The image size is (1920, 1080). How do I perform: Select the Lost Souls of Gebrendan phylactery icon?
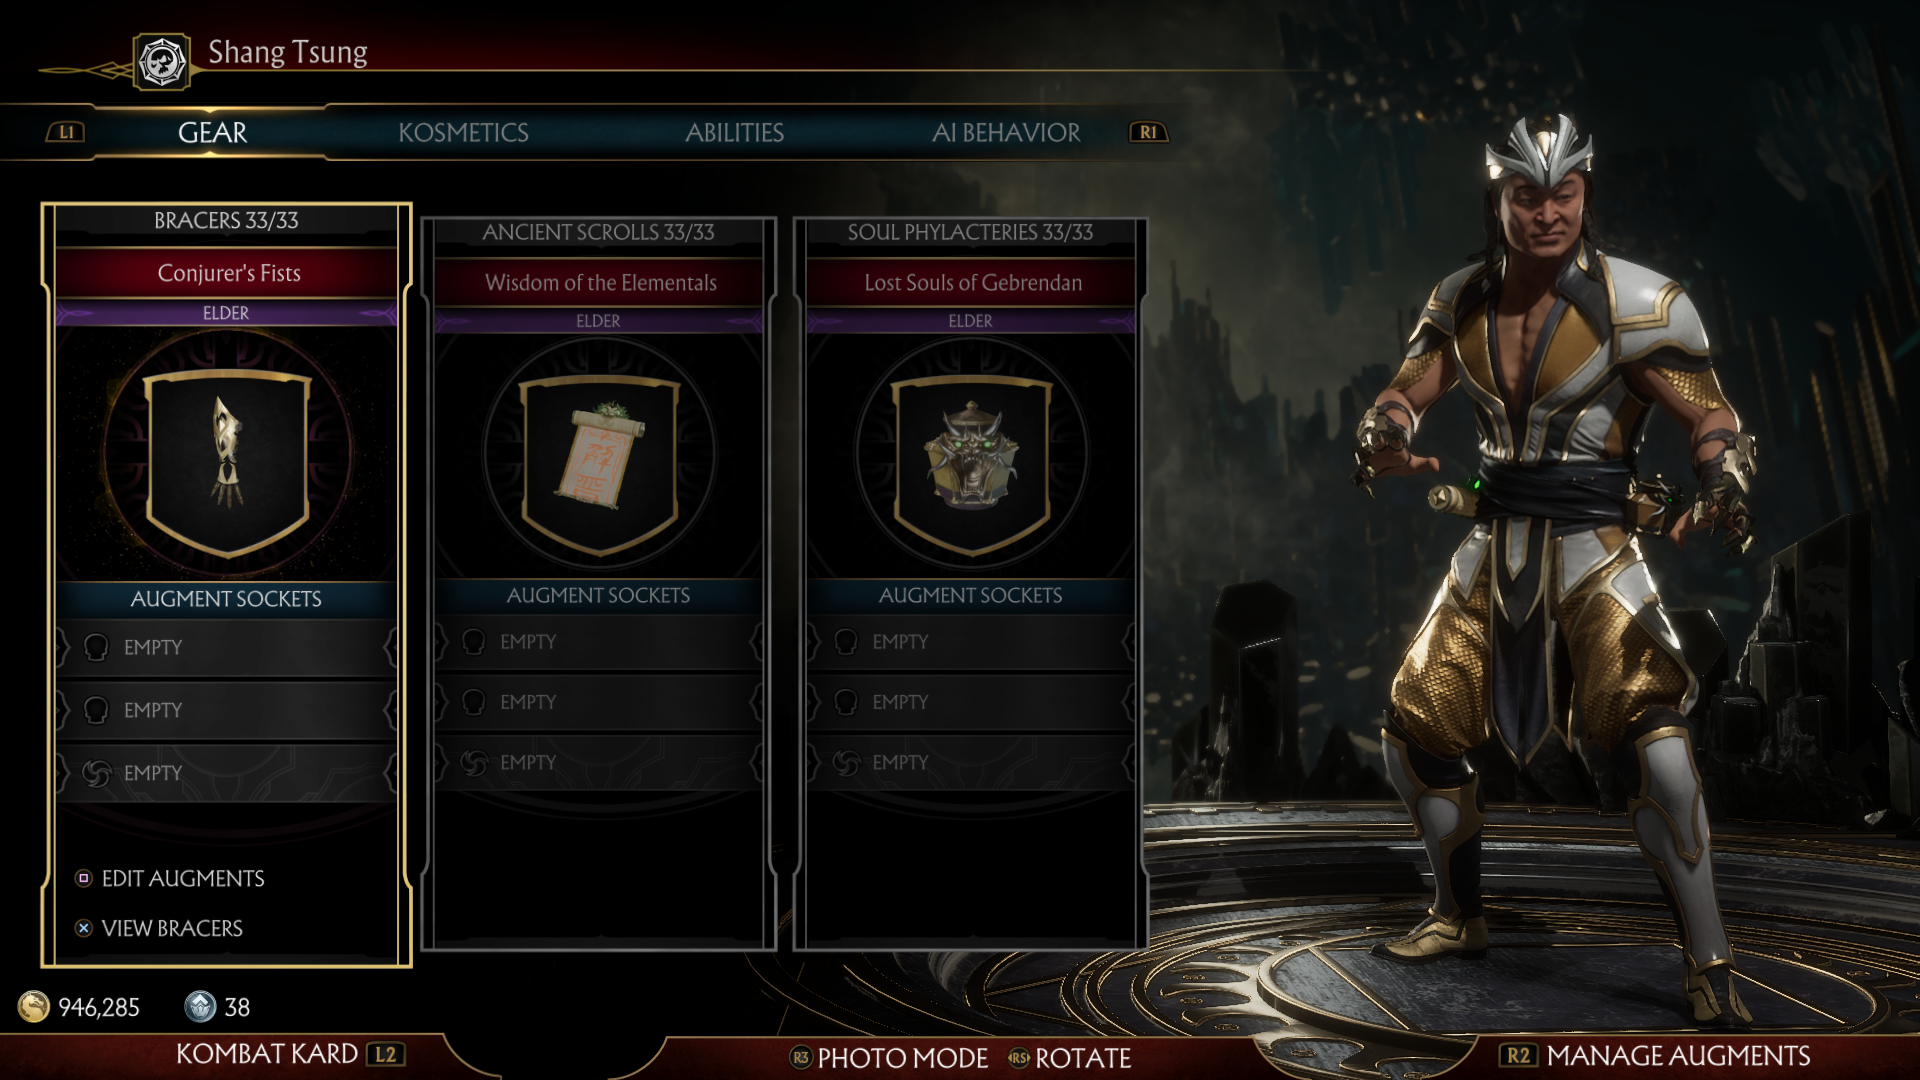pyautogui.click(x=971, y=462)
